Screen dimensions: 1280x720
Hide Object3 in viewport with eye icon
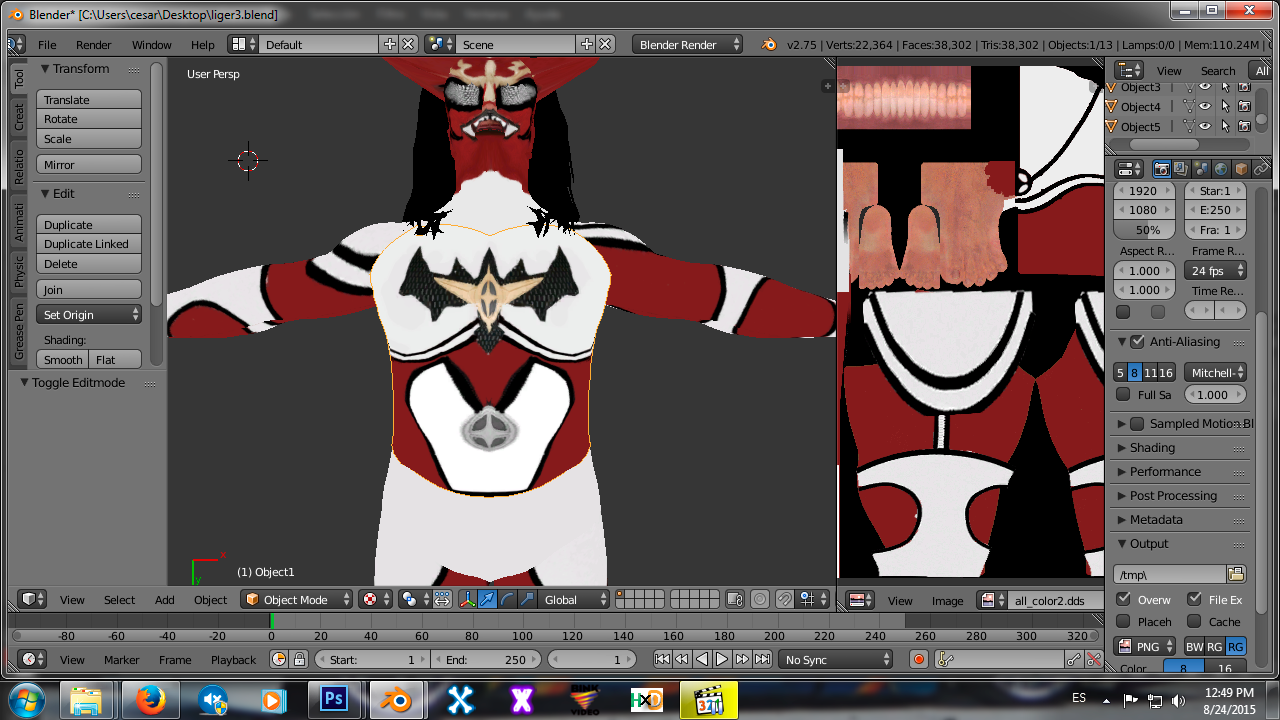[1205, 87]
